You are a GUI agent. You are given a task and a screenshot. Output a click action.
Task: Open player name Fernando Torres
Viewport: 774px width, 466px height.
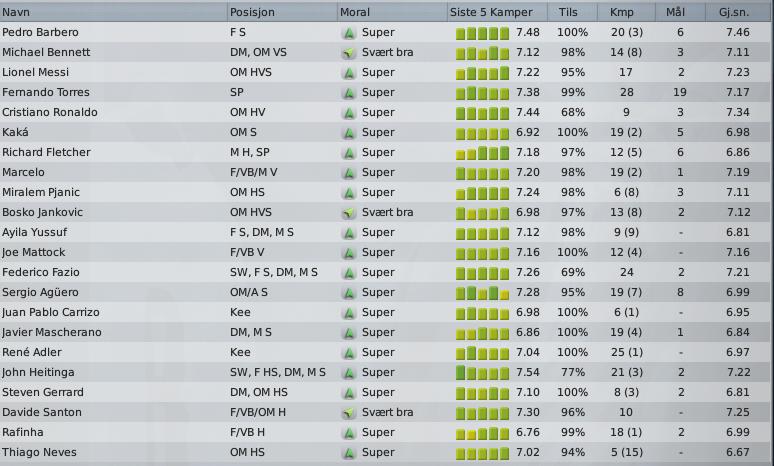pyautogui.click(x=46, y=92)
